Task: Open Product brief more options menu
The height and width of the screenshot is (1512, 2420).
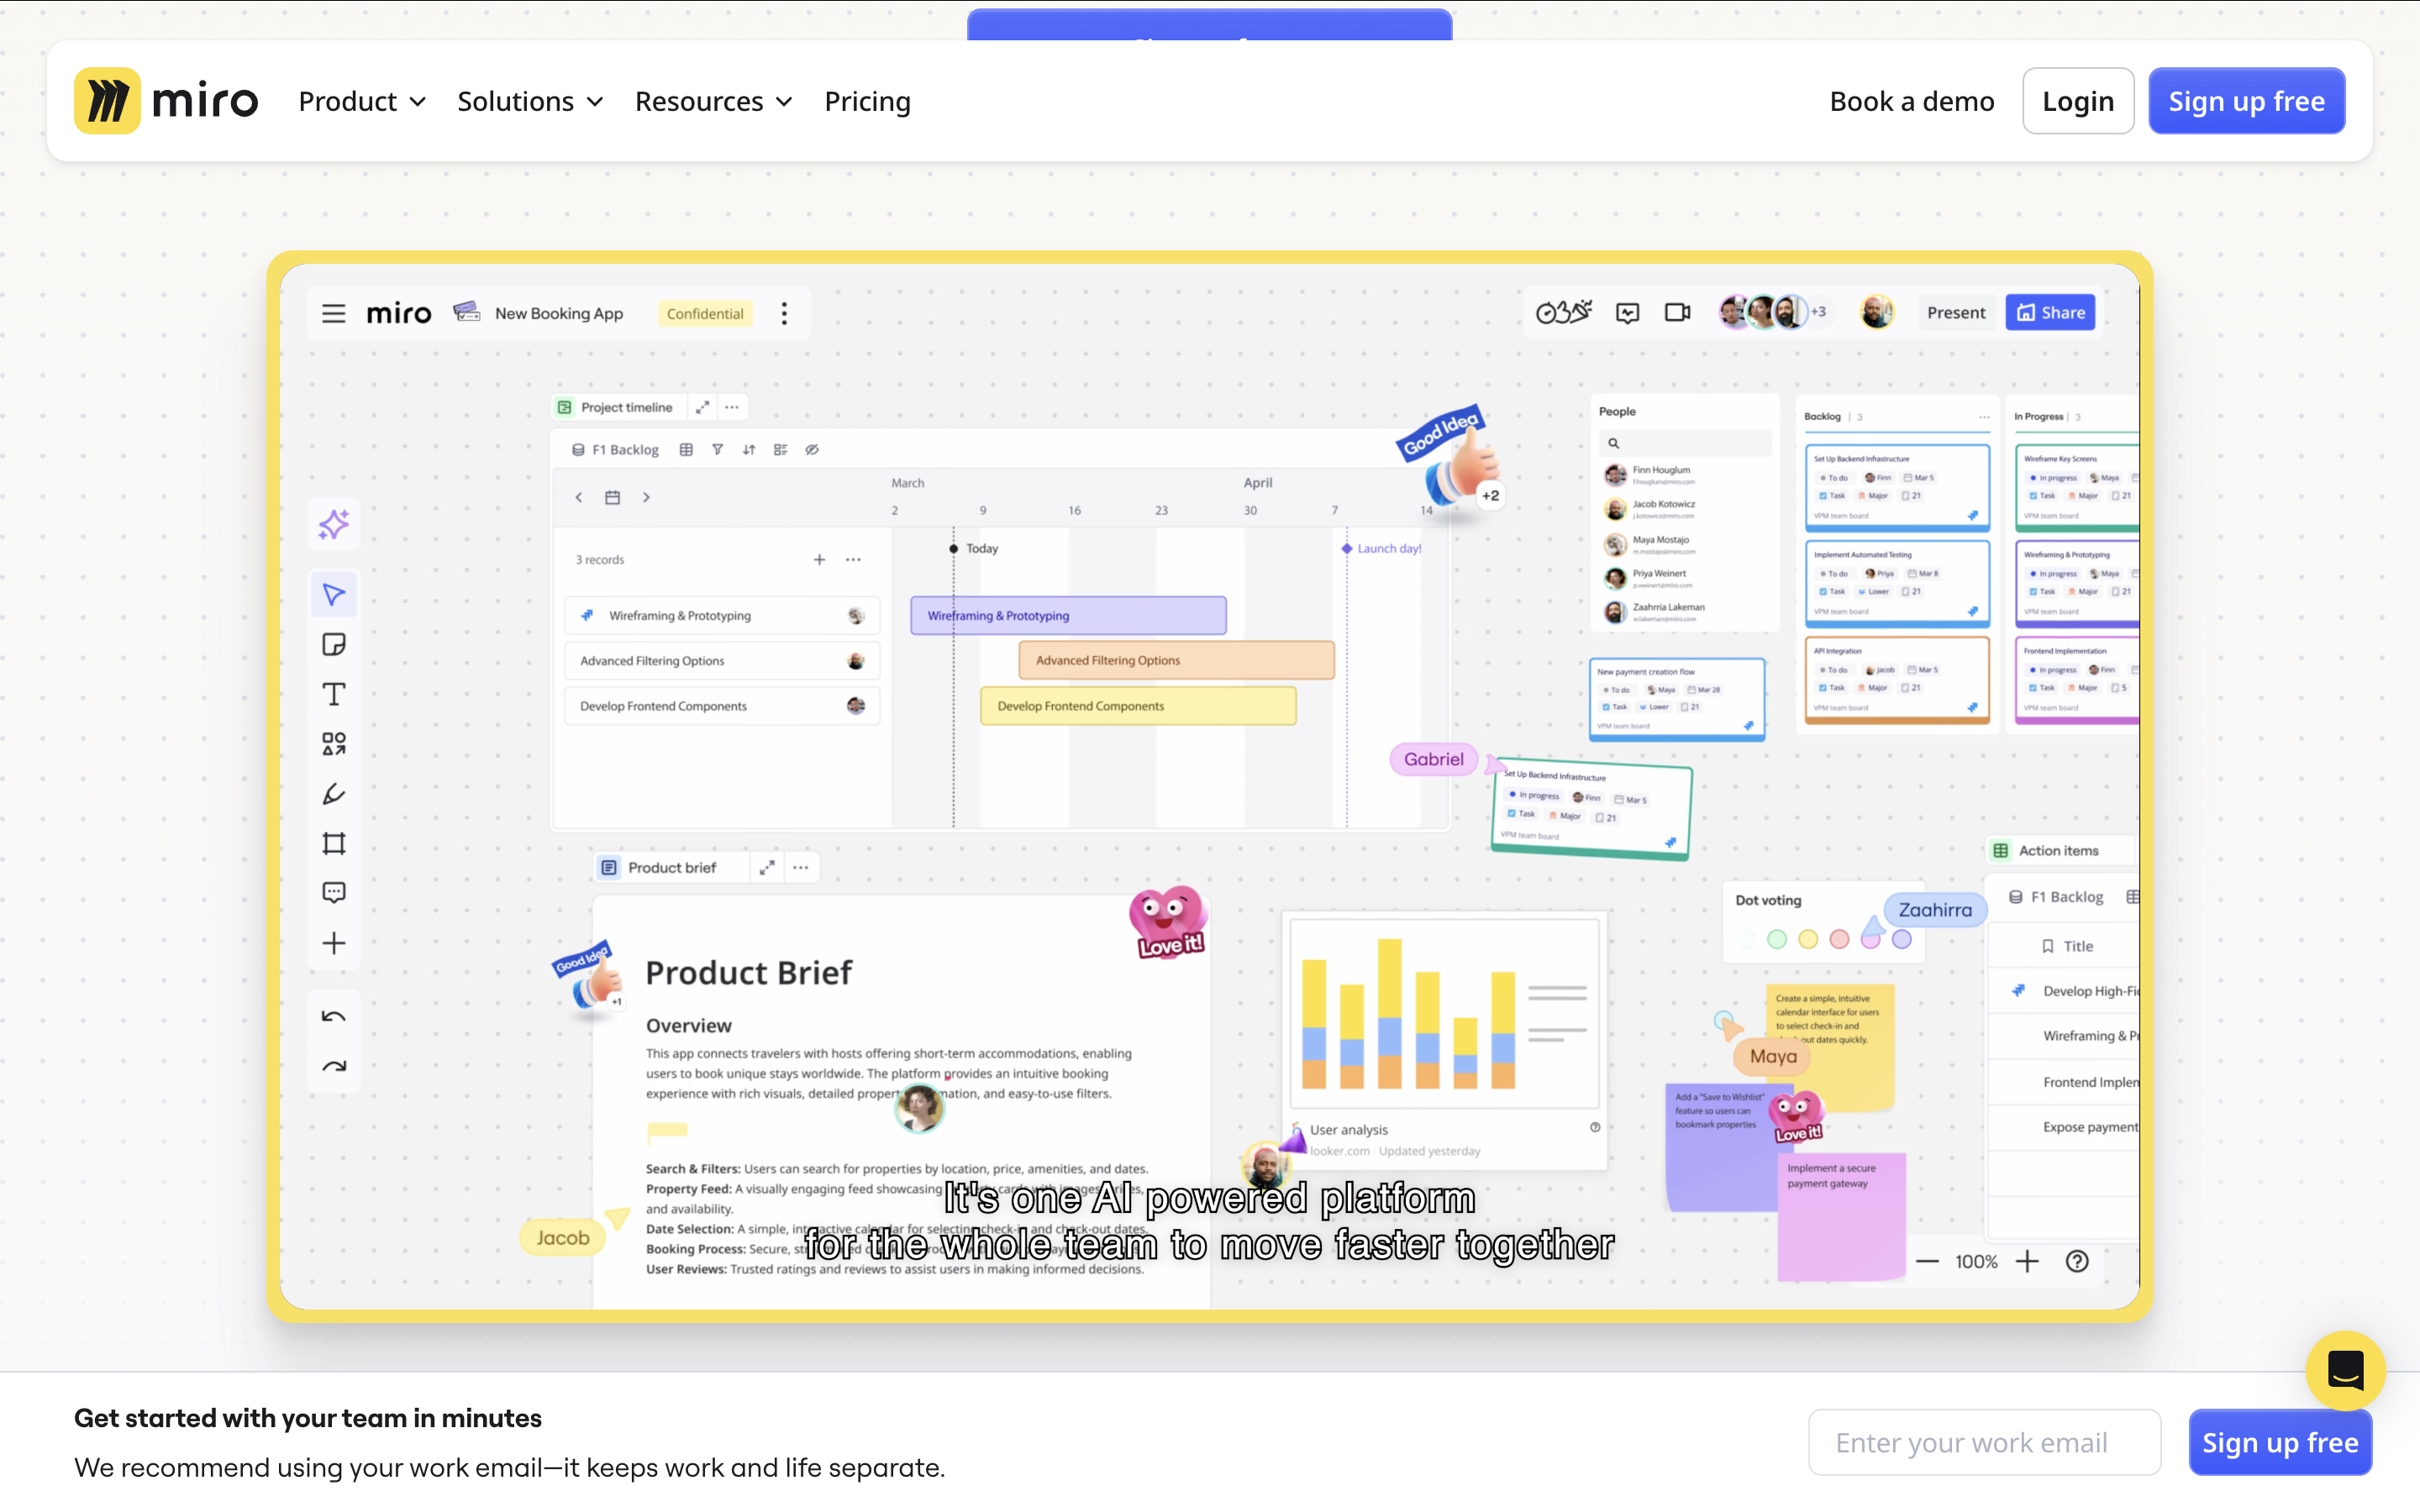Action: 801,868
